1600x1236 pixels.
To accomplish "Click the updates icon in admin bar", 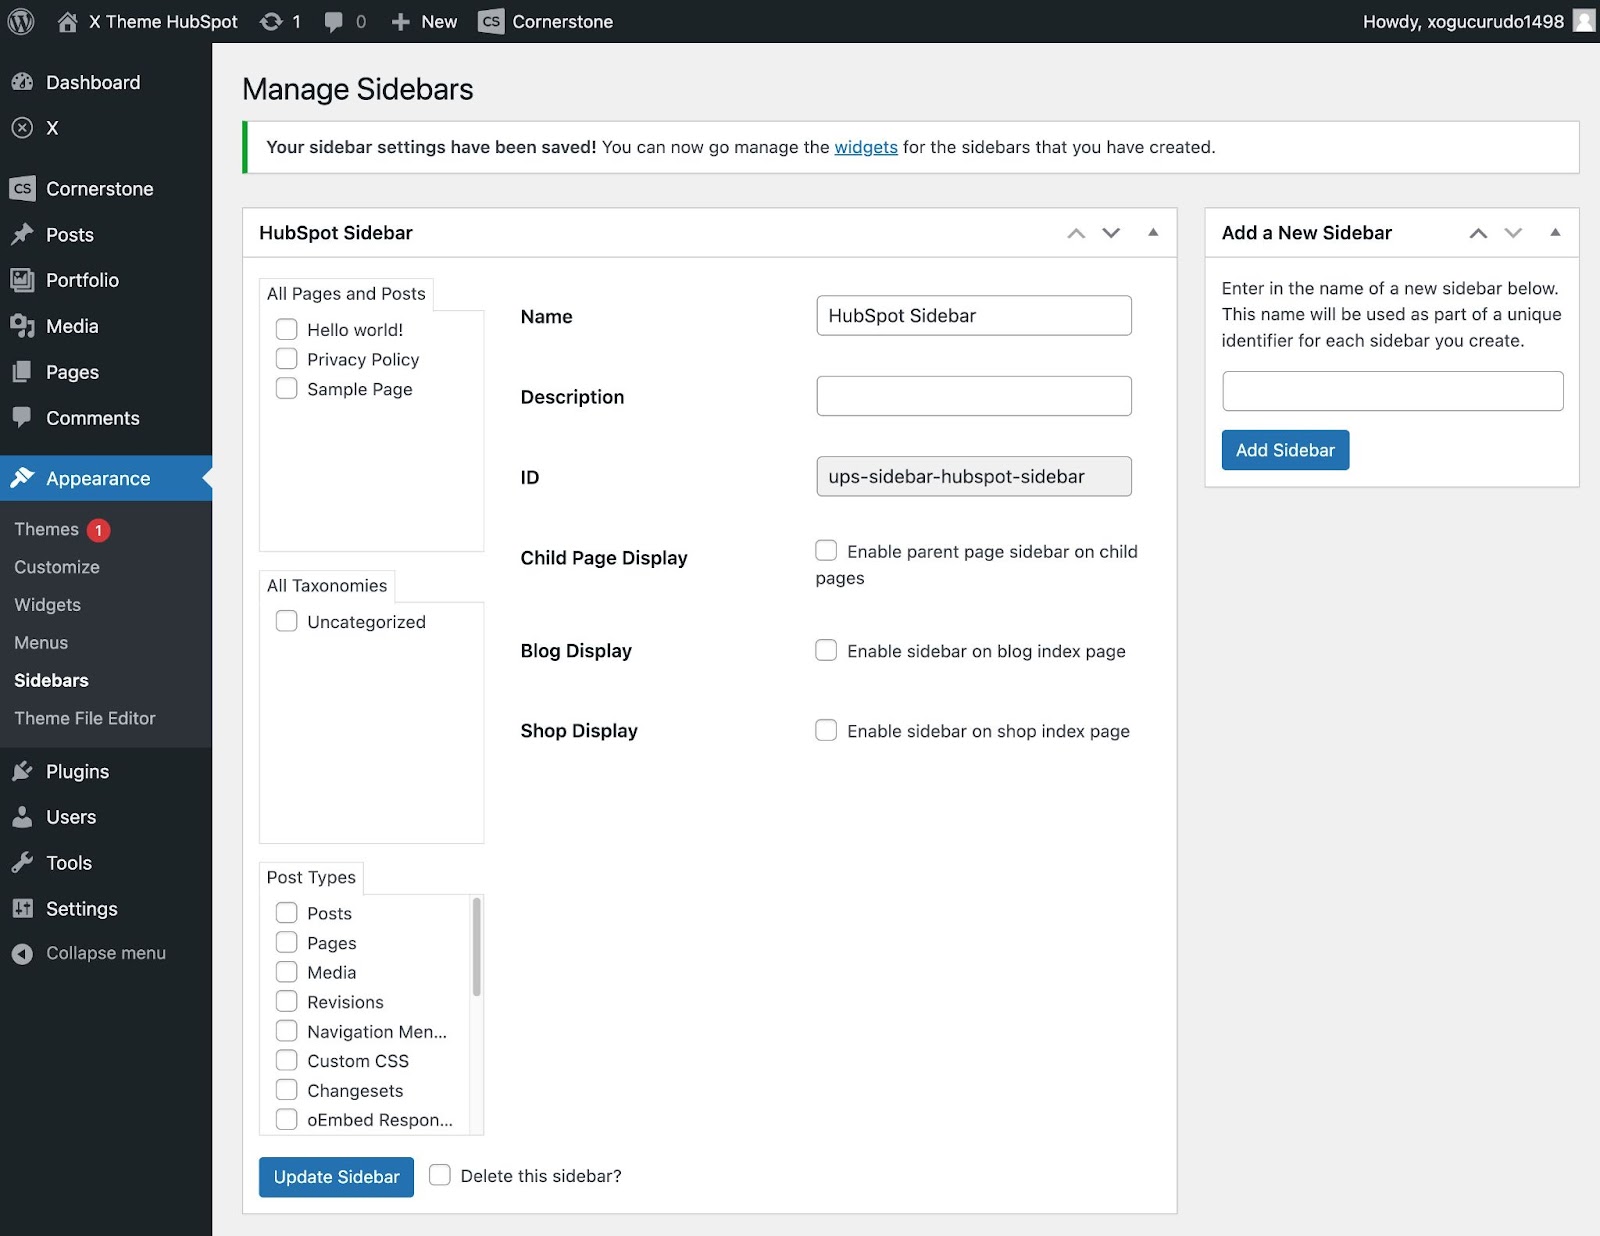I will [x=271, y=21].
